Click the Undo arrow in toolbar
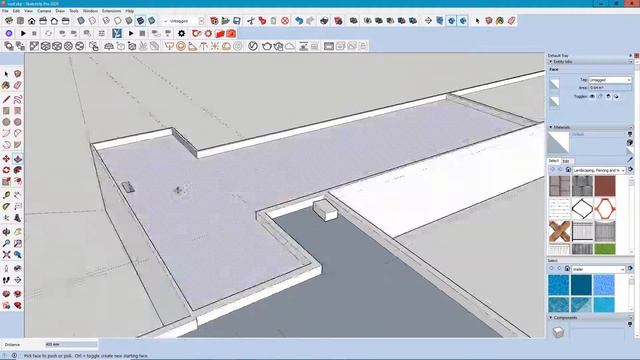This screenshot has width=640, height=360. (x=299, y=20)
